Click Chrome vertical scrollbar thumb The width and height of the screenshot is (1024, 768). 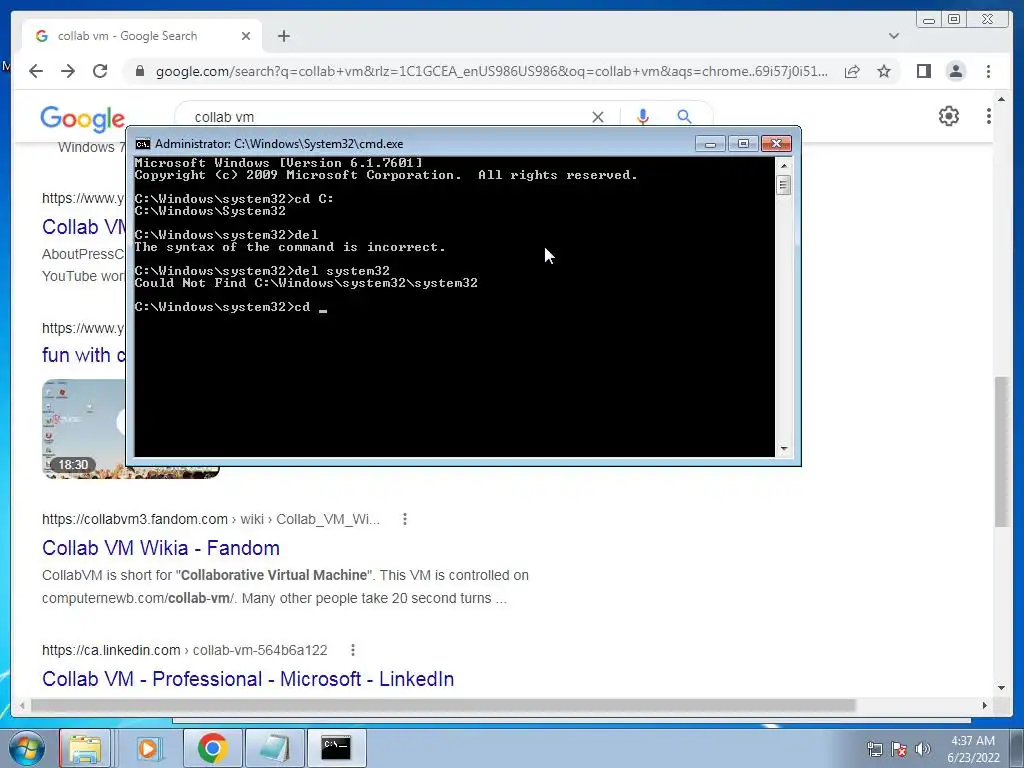point(1002,451)
